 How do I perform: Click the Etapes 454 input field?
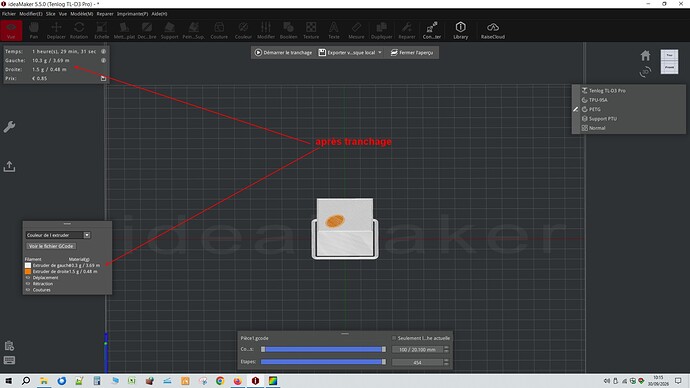tap(417, 362)
